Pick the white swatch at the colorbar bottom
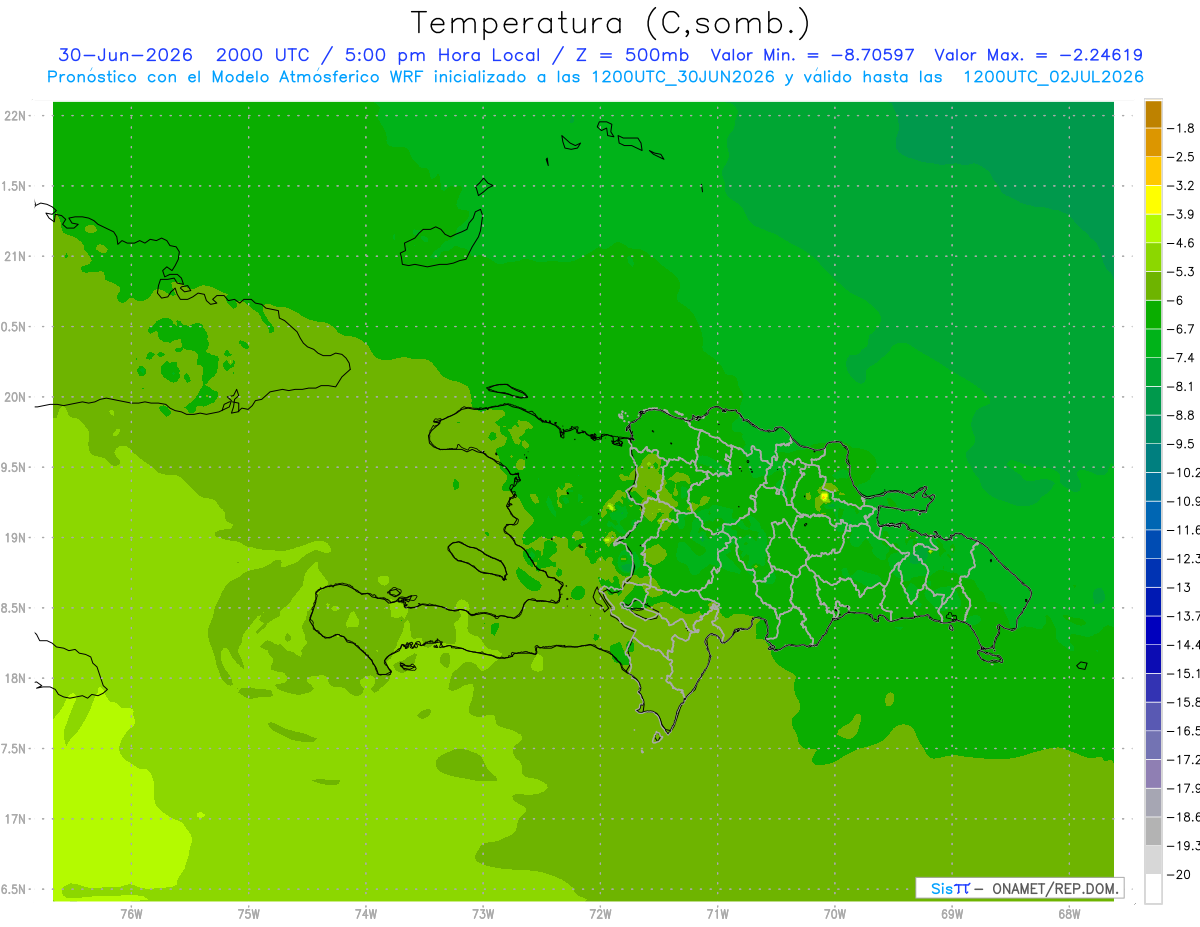 point(1153,888)
